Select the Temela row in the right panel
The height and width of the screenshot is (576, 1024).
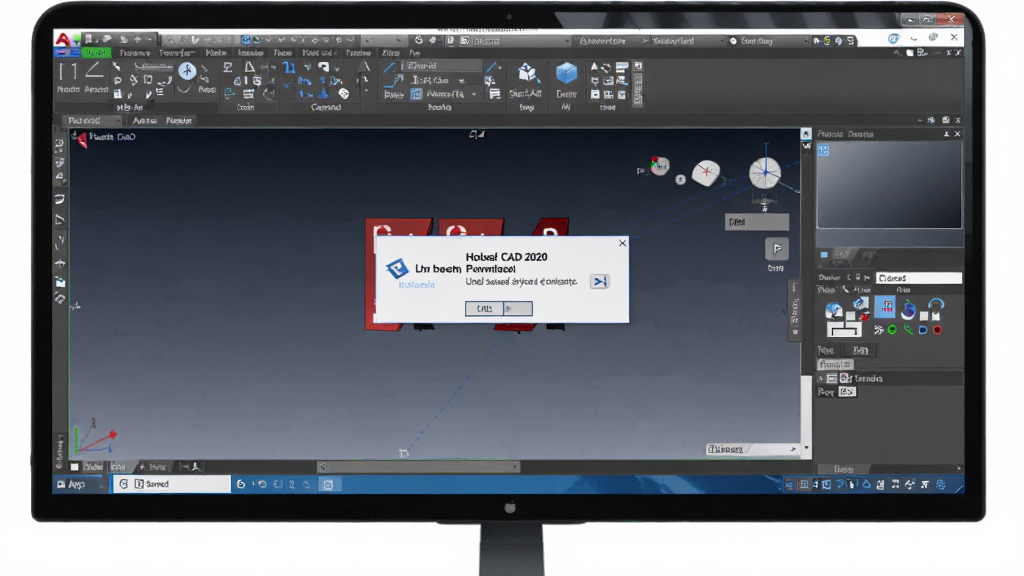coord(889,379)
